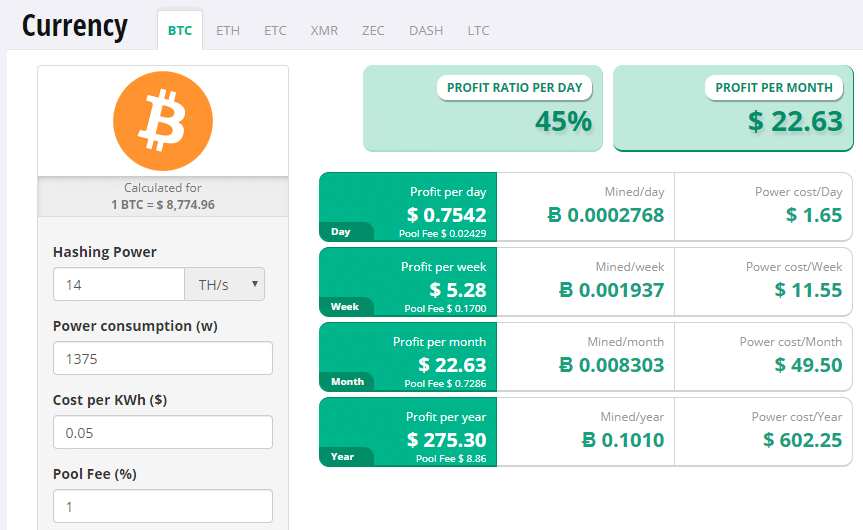This screenshot has width=863, height=530.
Task: Click the daily Pool Fee $ 0.02429 text
Action: pyautogui.click(x=443, y=233)
